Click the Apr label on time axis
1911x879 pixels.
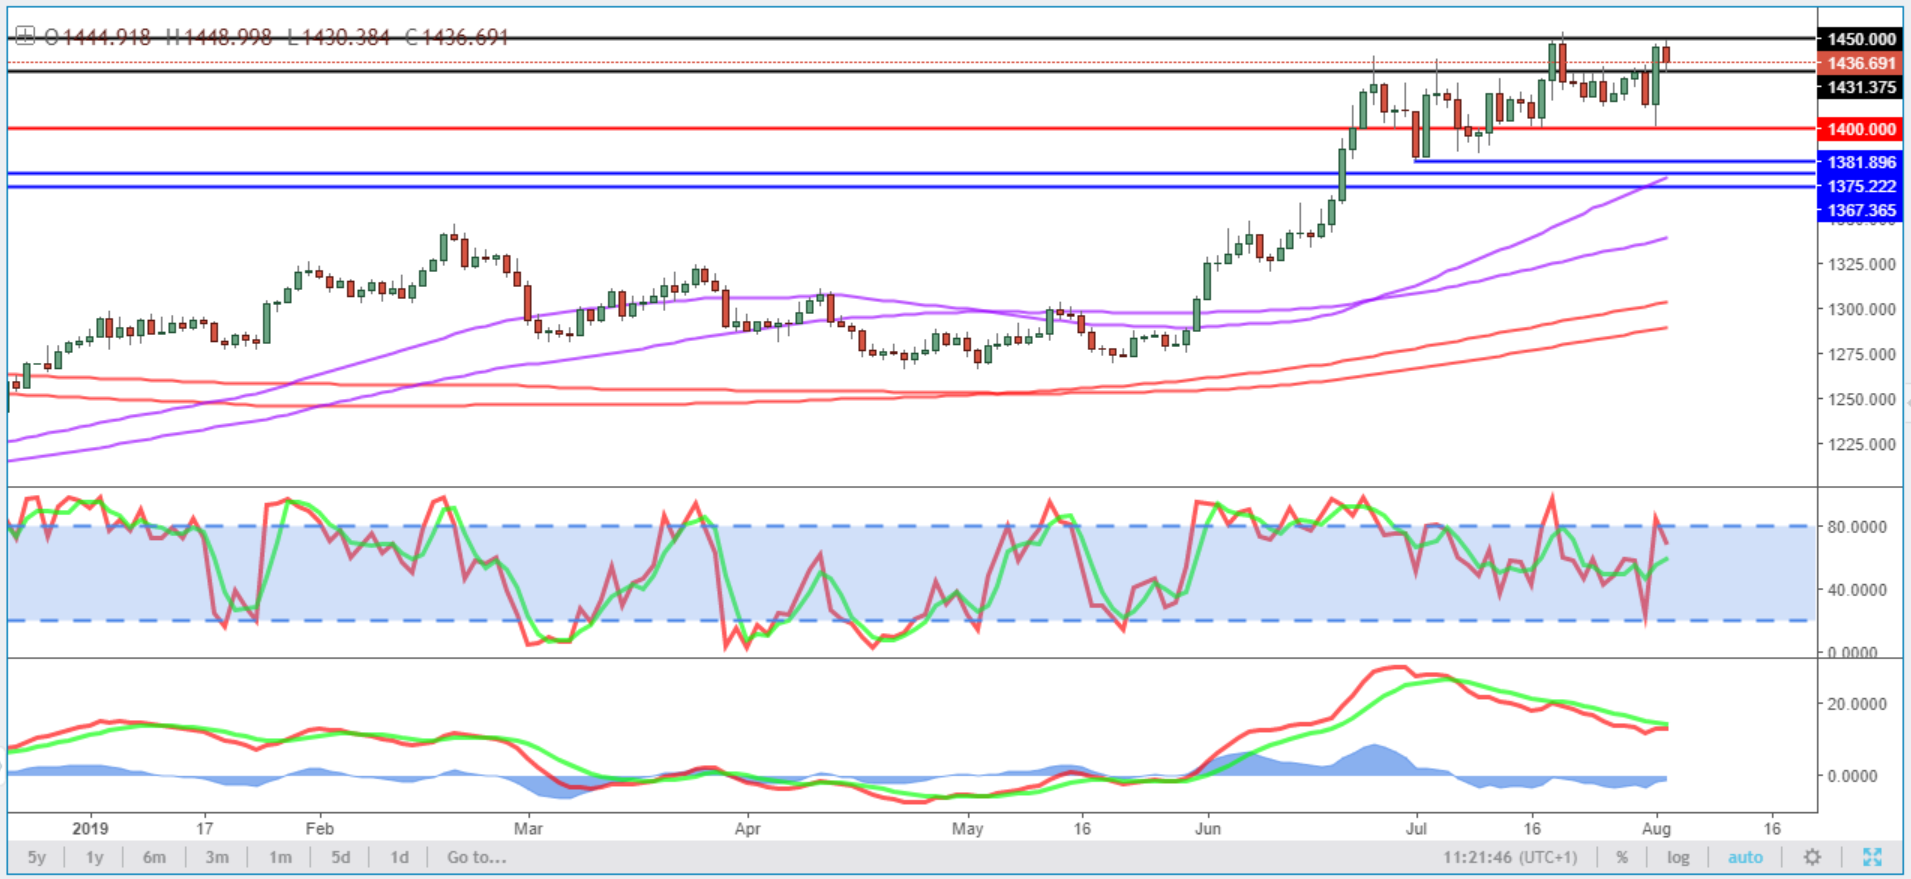pyautogui.click(x=747, y=828)
